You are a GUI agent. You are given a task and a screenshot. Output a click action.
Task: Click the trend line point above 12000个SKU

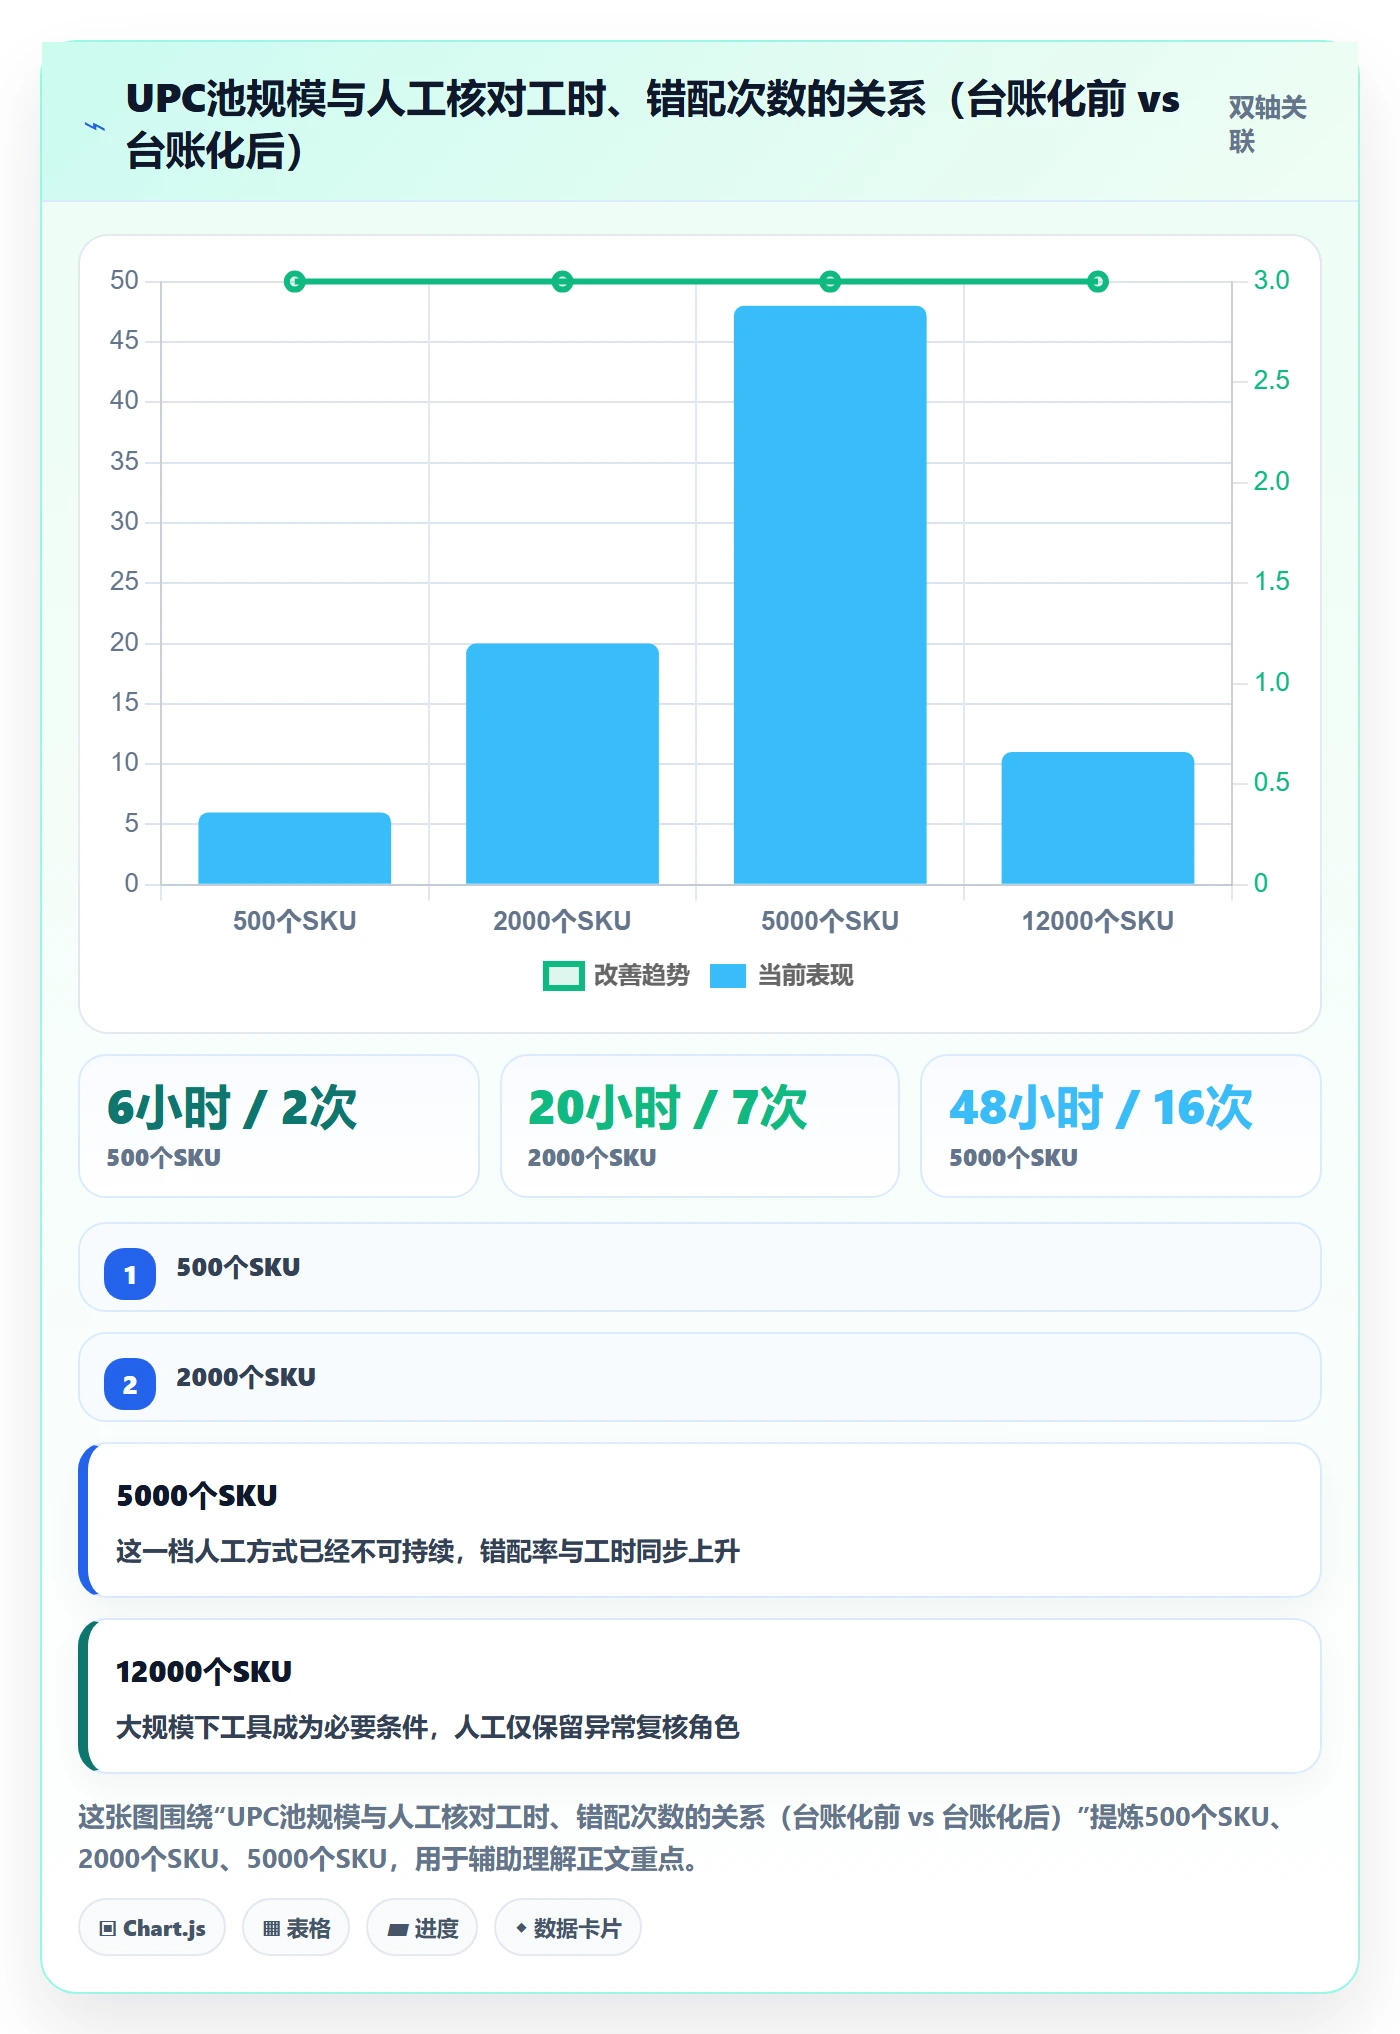pyautogui.click(x=1098, y=282)
